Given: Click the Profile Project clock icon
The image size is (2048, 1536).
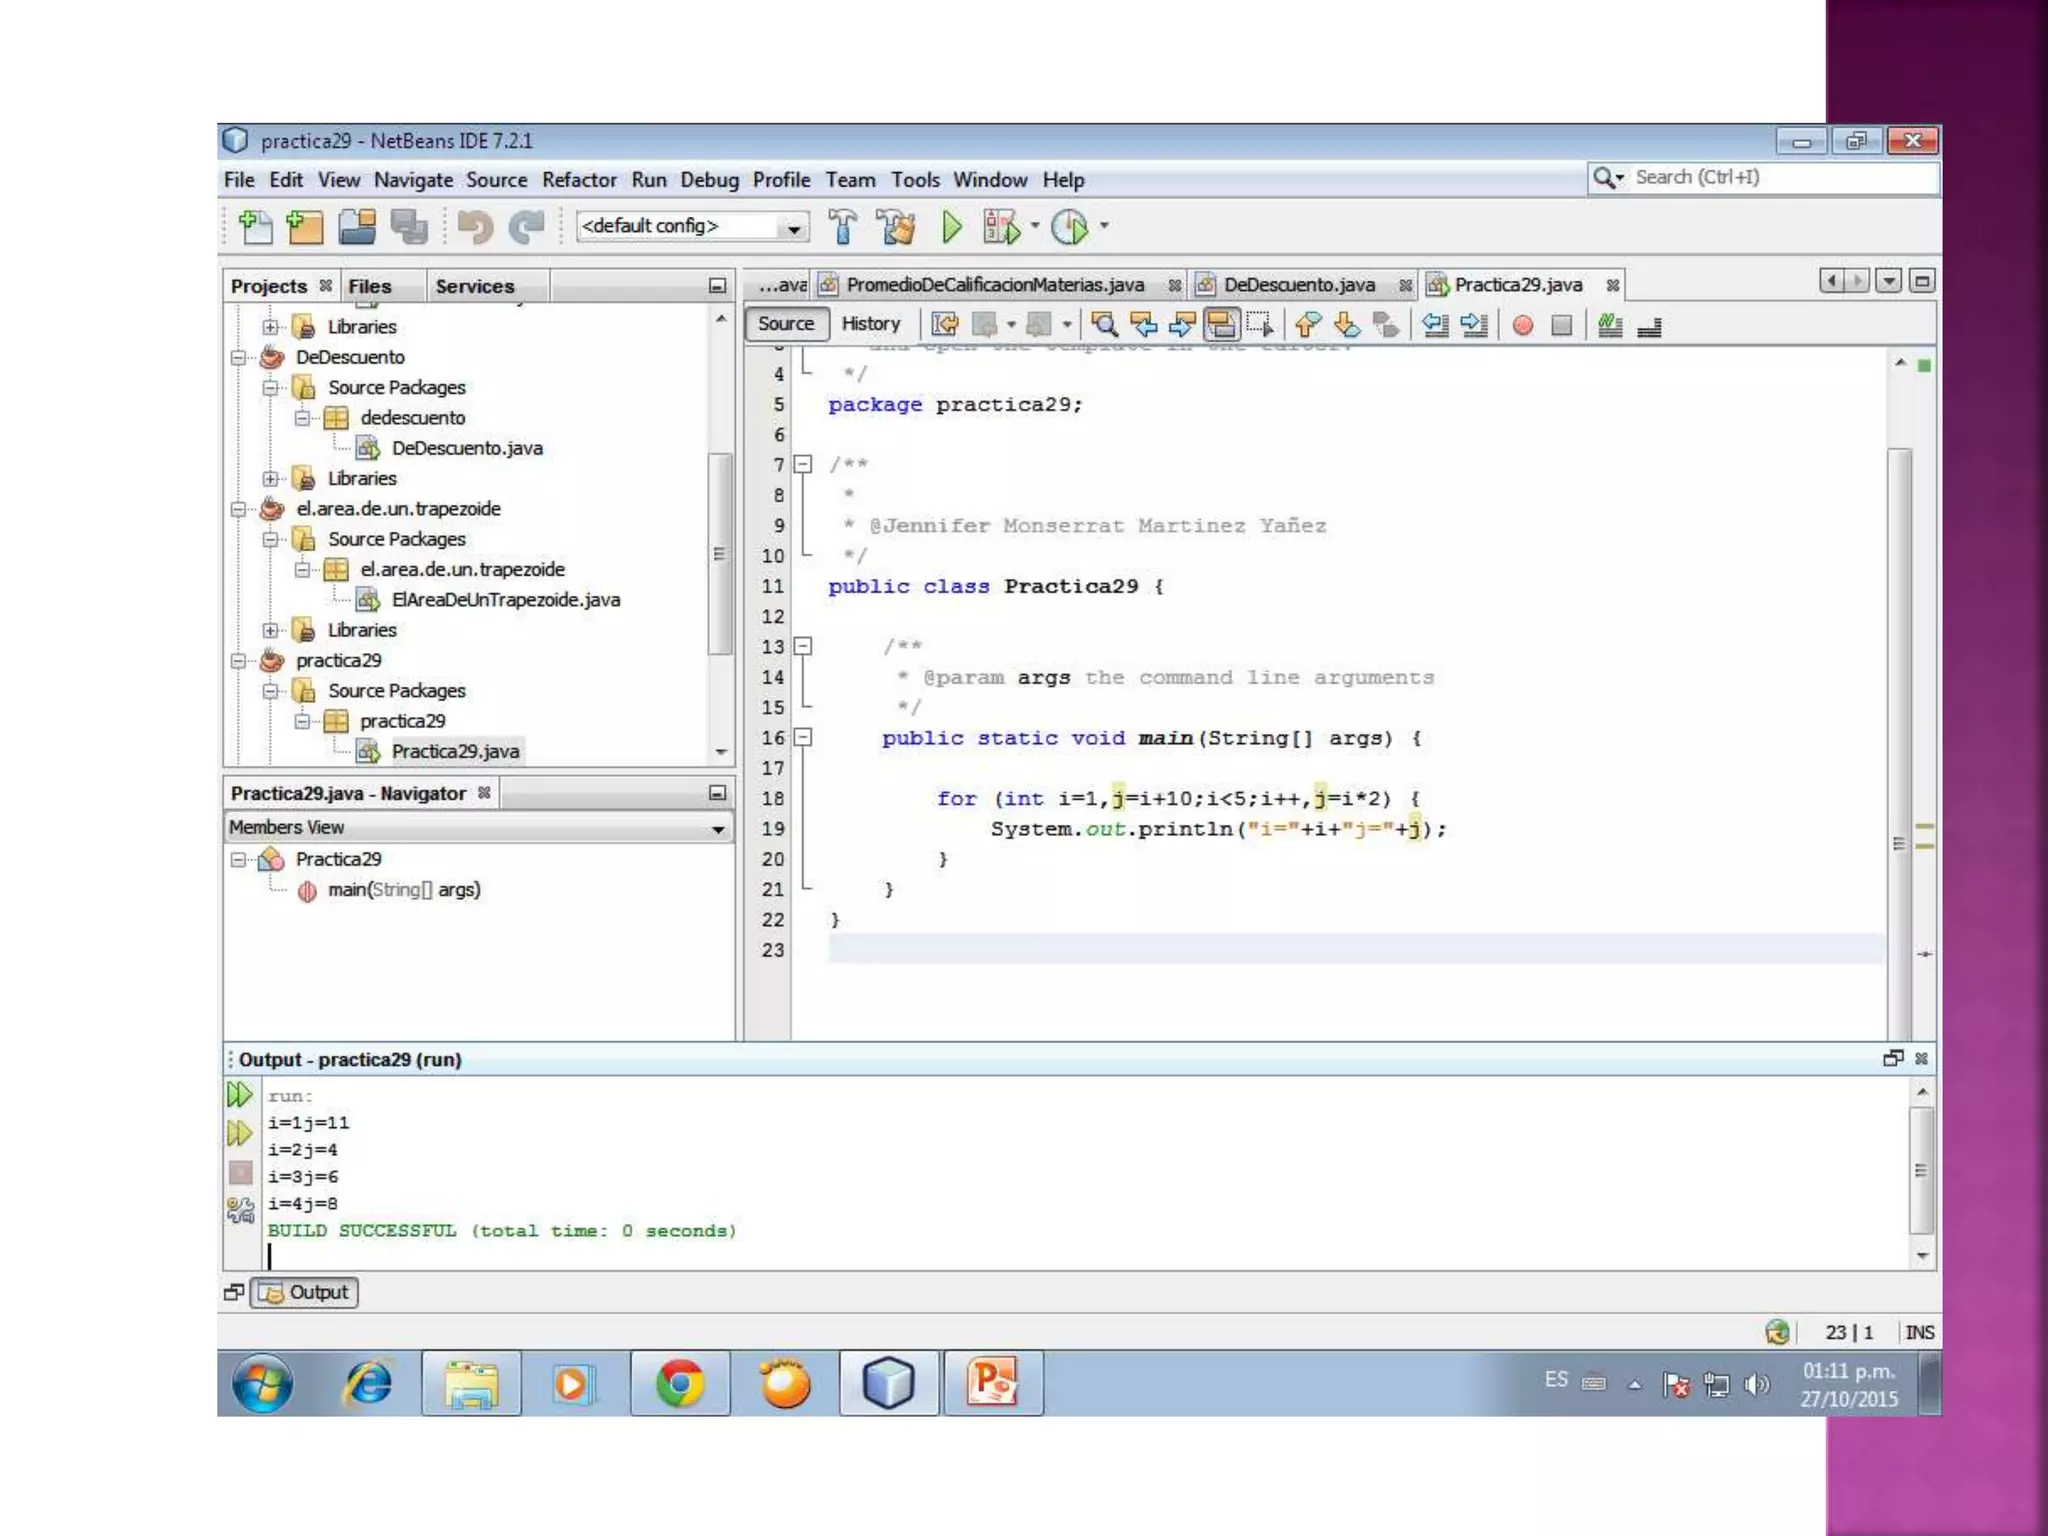Looking at the screenshot, I should click(x=1070, y=227).
